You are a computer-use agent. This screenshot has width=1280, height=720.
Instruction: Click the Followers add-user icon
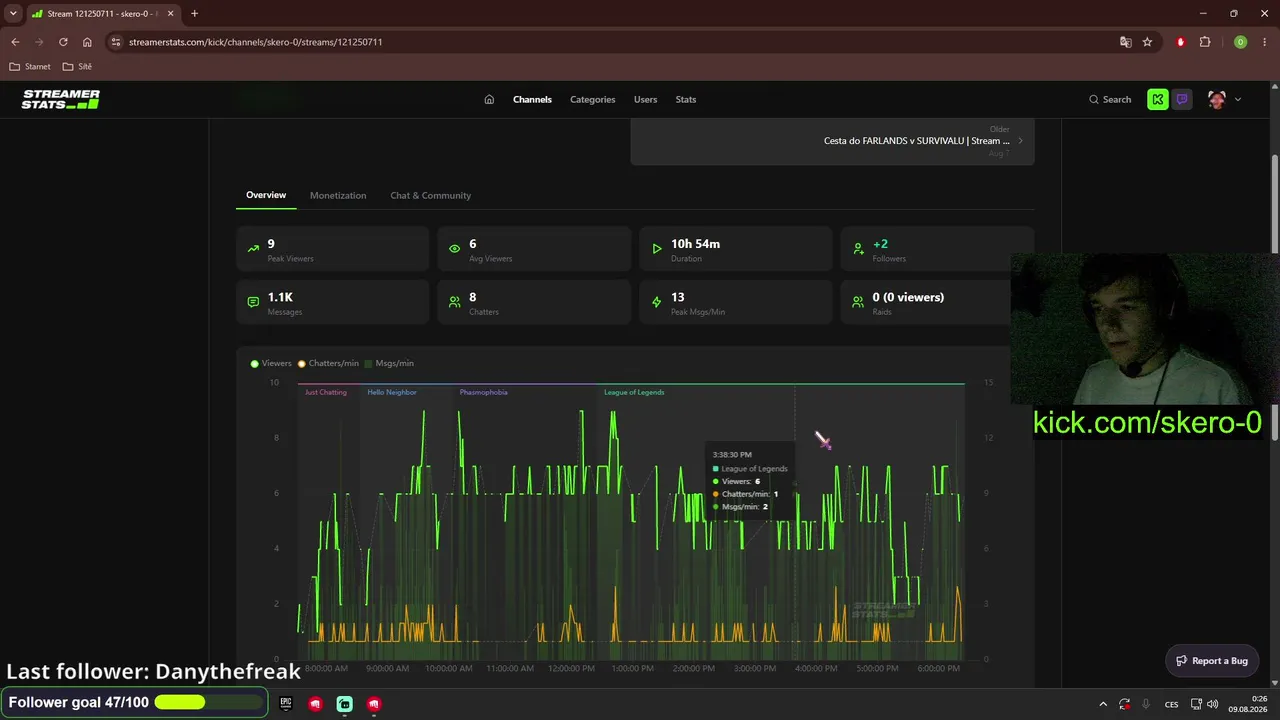coord(858,249)
